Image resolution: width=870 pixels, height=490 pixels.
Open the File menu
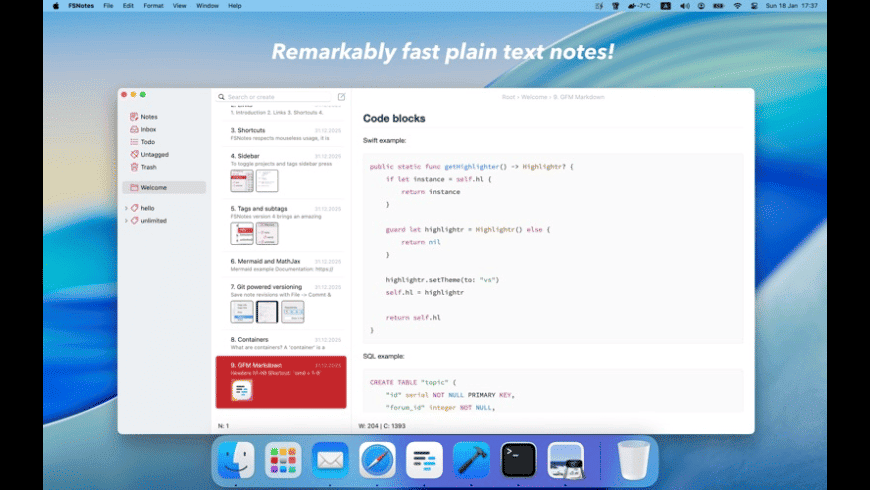point(108,6)
